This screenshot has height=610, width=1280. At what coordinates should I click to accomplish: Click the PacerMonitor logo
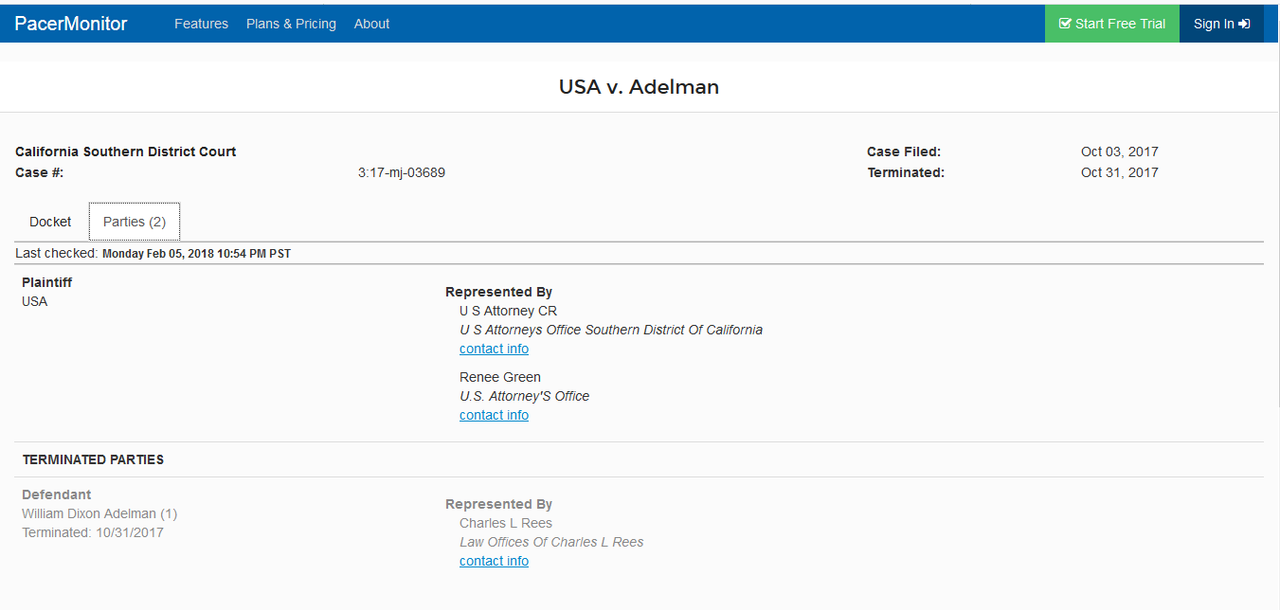tap(71, 23)
